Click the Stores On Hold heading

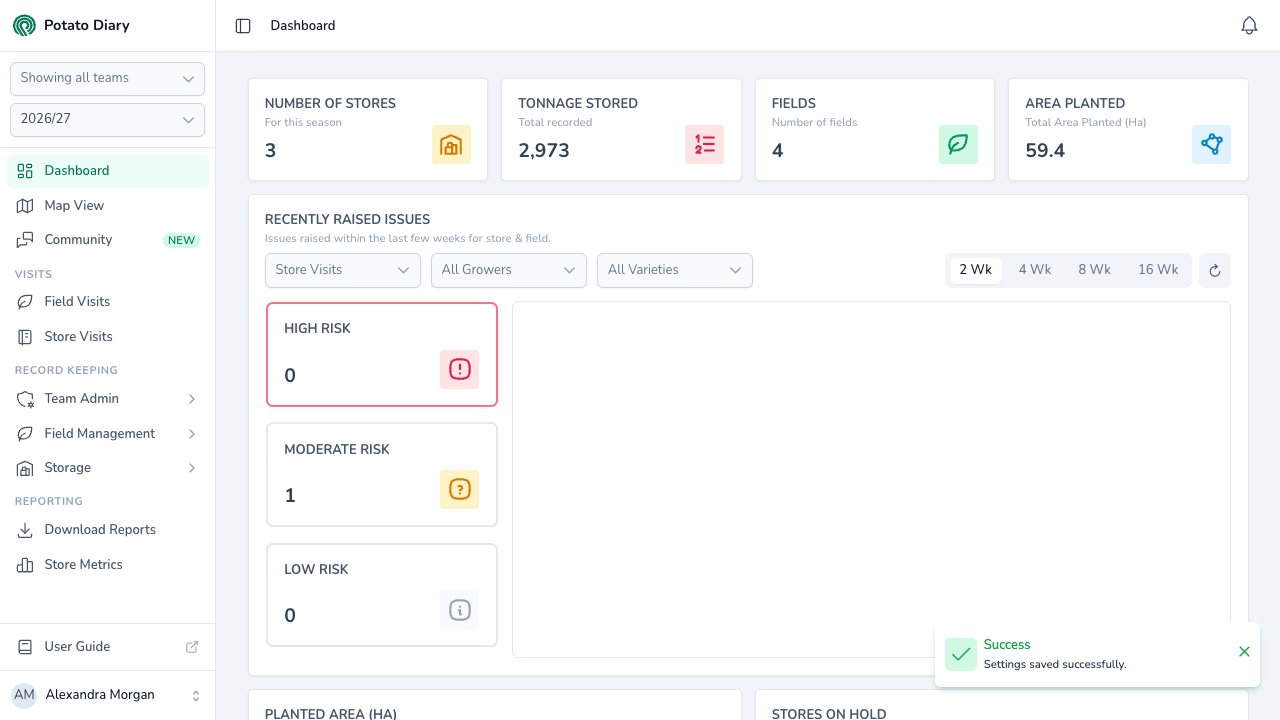[x=829, y=713]
